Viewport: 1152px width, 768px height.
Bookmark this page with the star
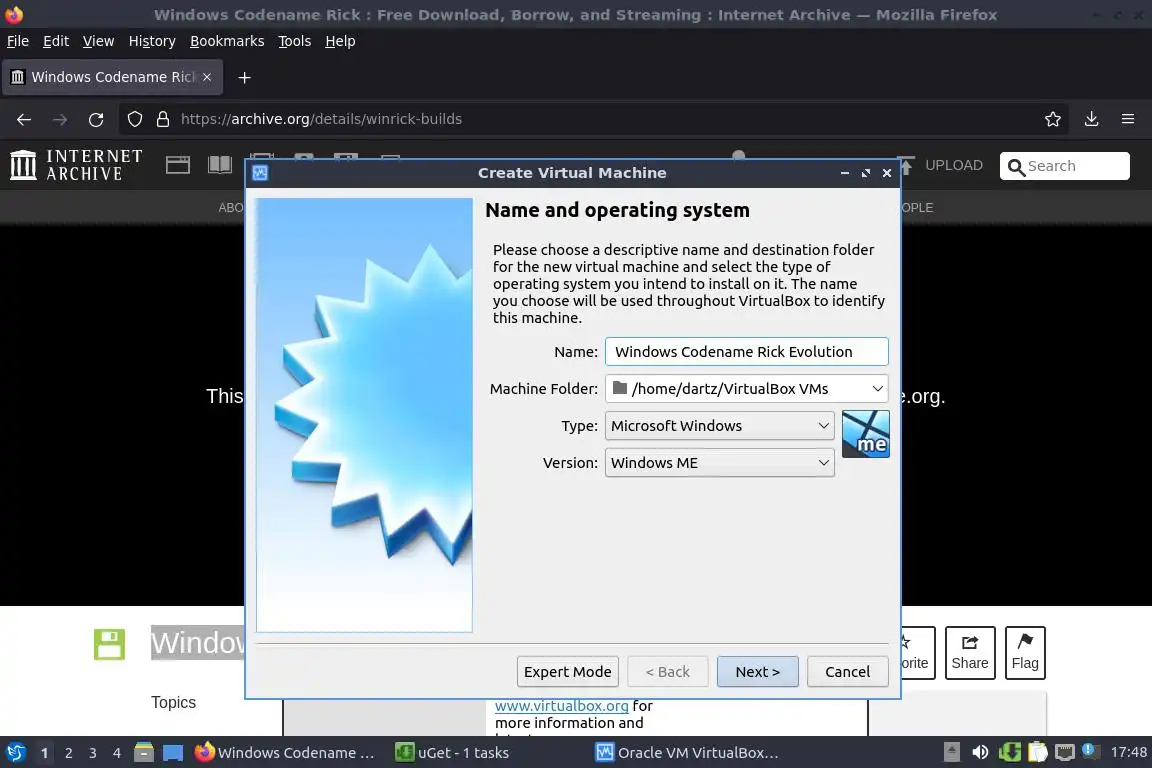(1053, 119)
